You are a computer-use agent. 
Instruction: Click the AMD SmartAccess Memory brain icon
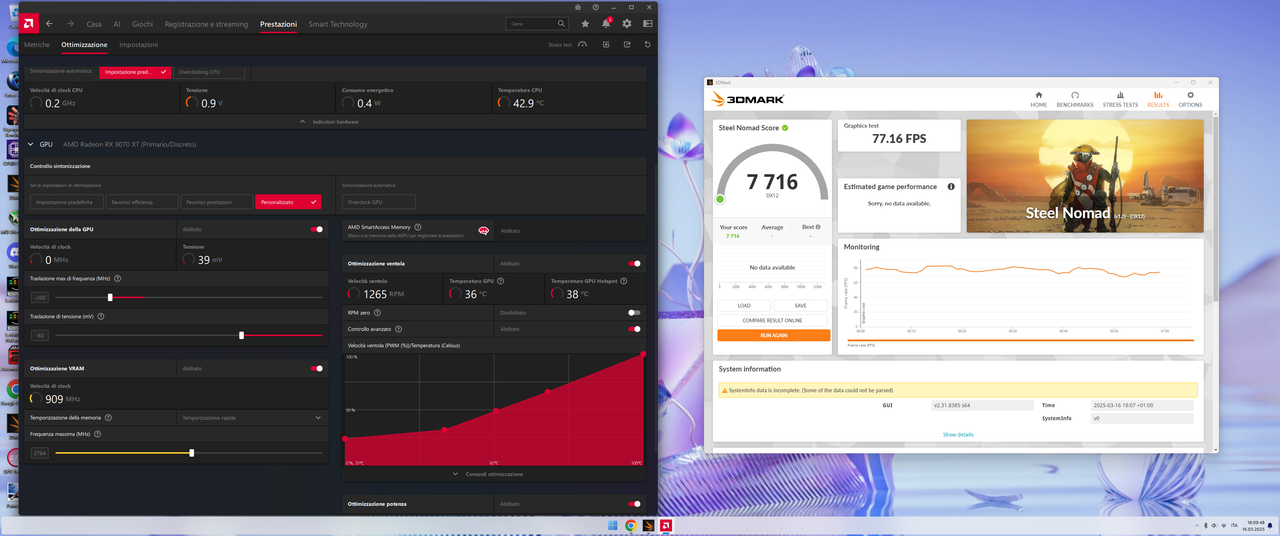[484, 231]
